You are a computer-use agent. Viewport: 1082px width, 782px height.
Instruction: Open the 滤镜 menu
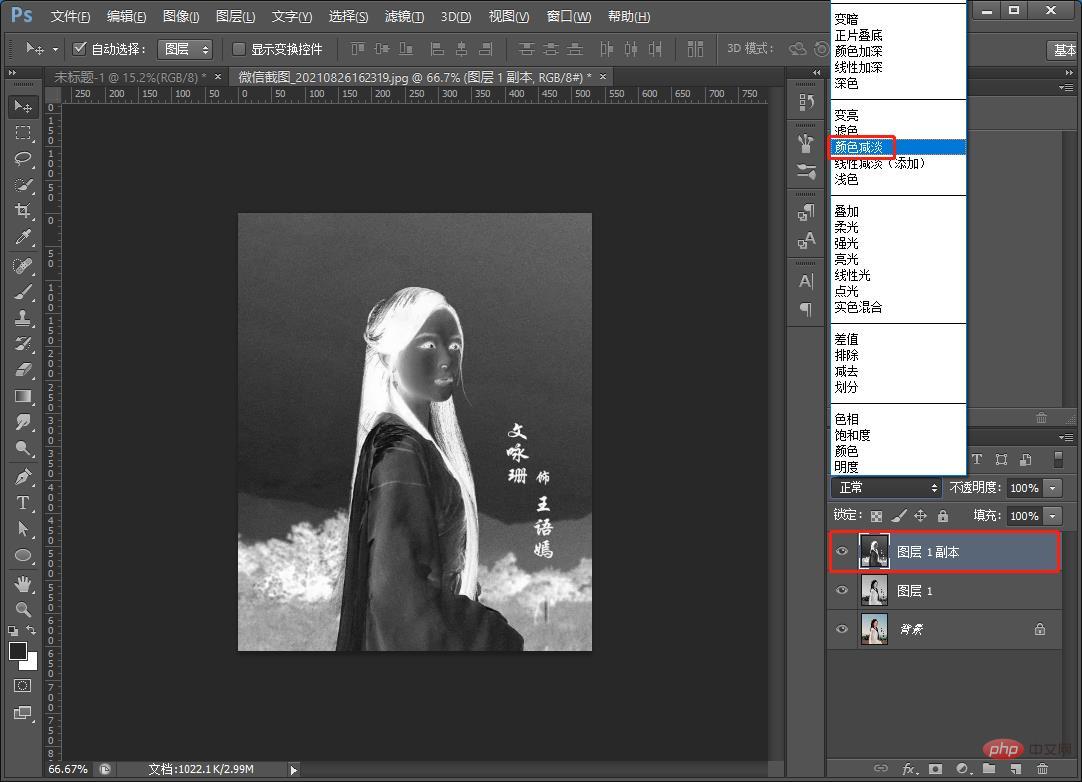tap(404, 16)
